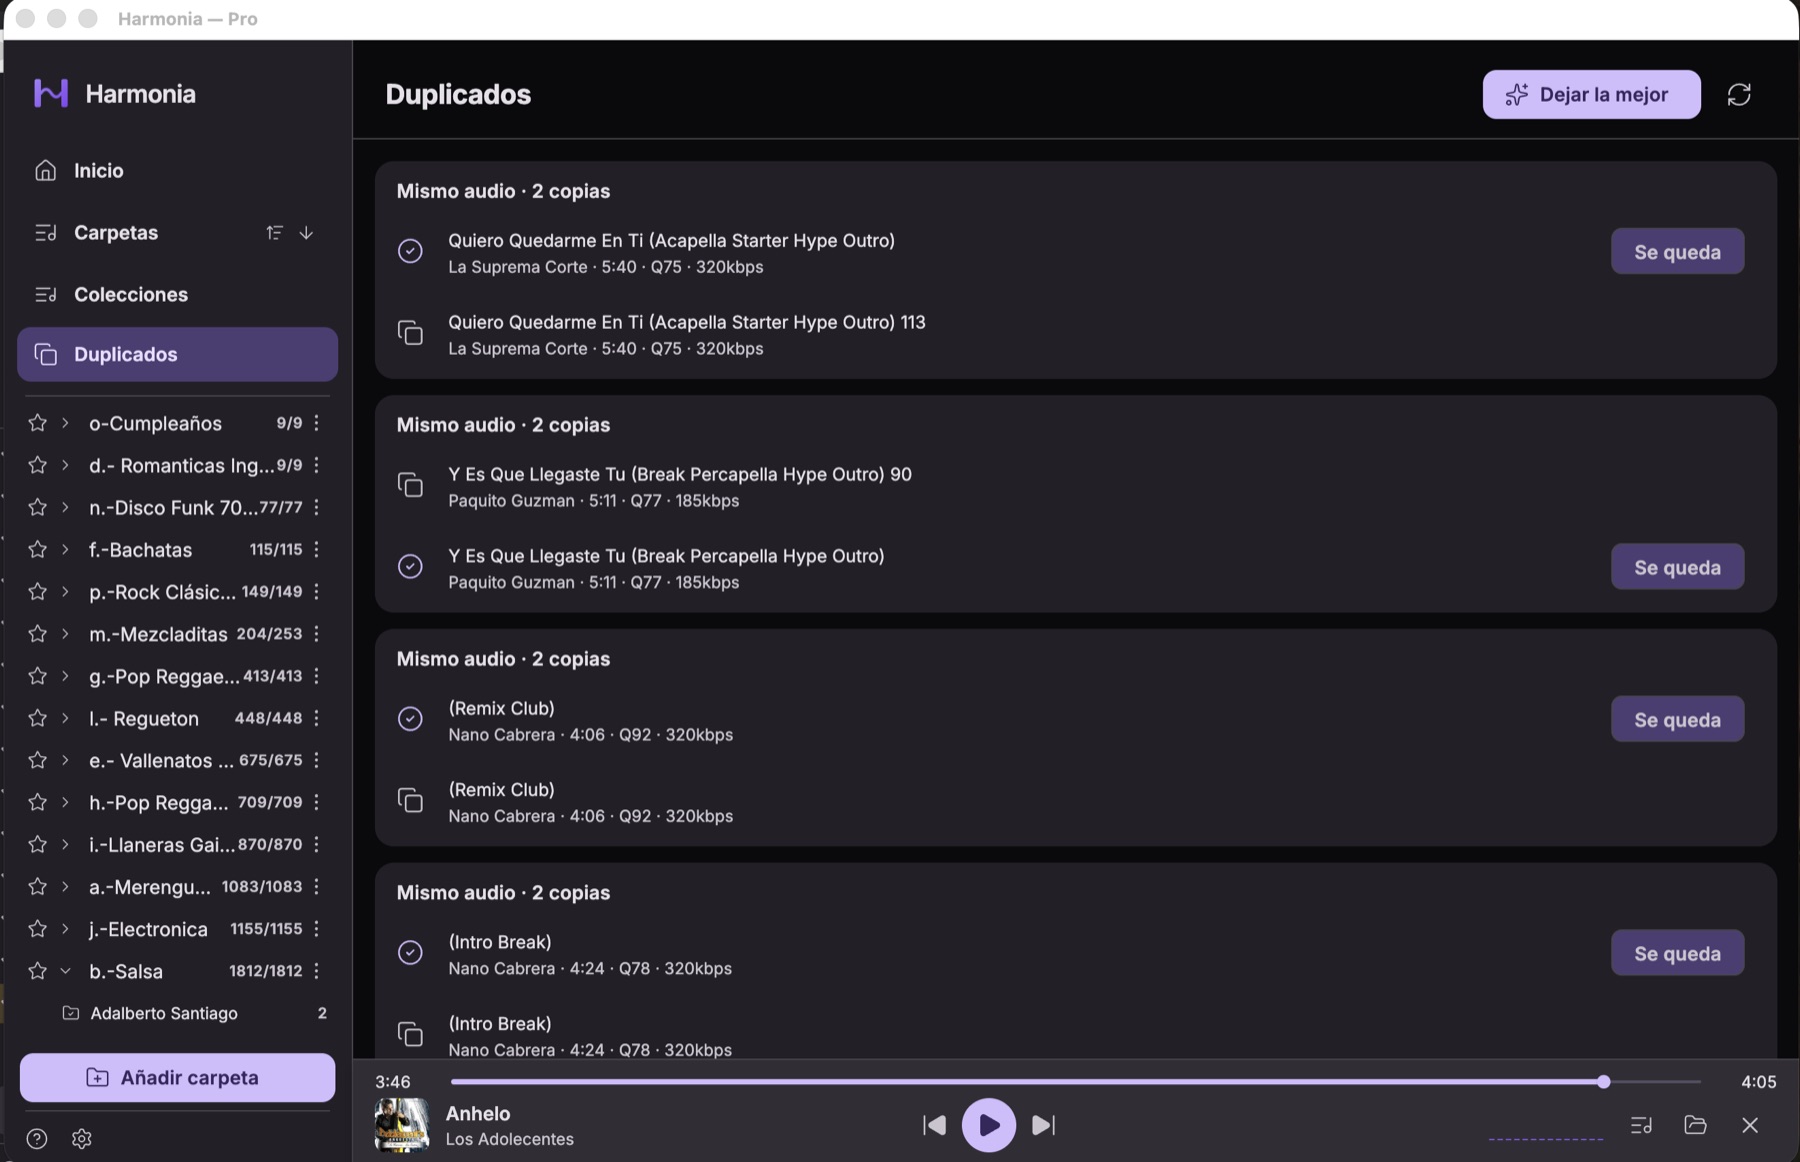Image resolution: width=1800 pixels, height=1162 pixels.
Task: Click the Harmonia logo
Action: click(51, 93)
